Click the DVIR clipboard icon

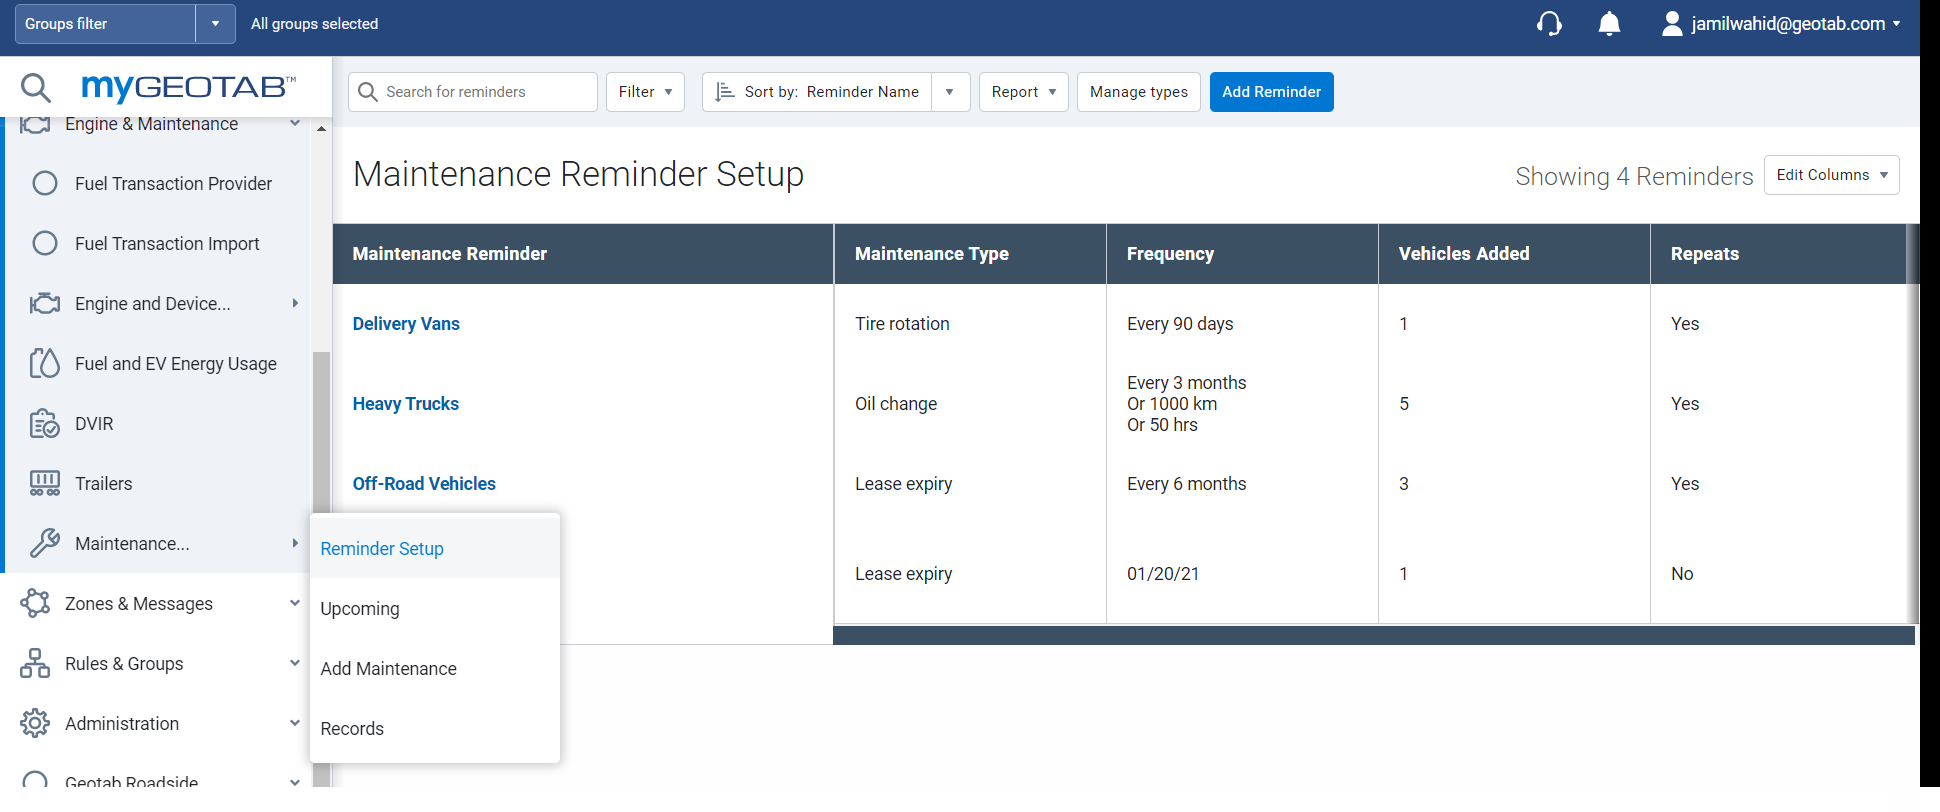pyautogui.click(x=44, y=424)
